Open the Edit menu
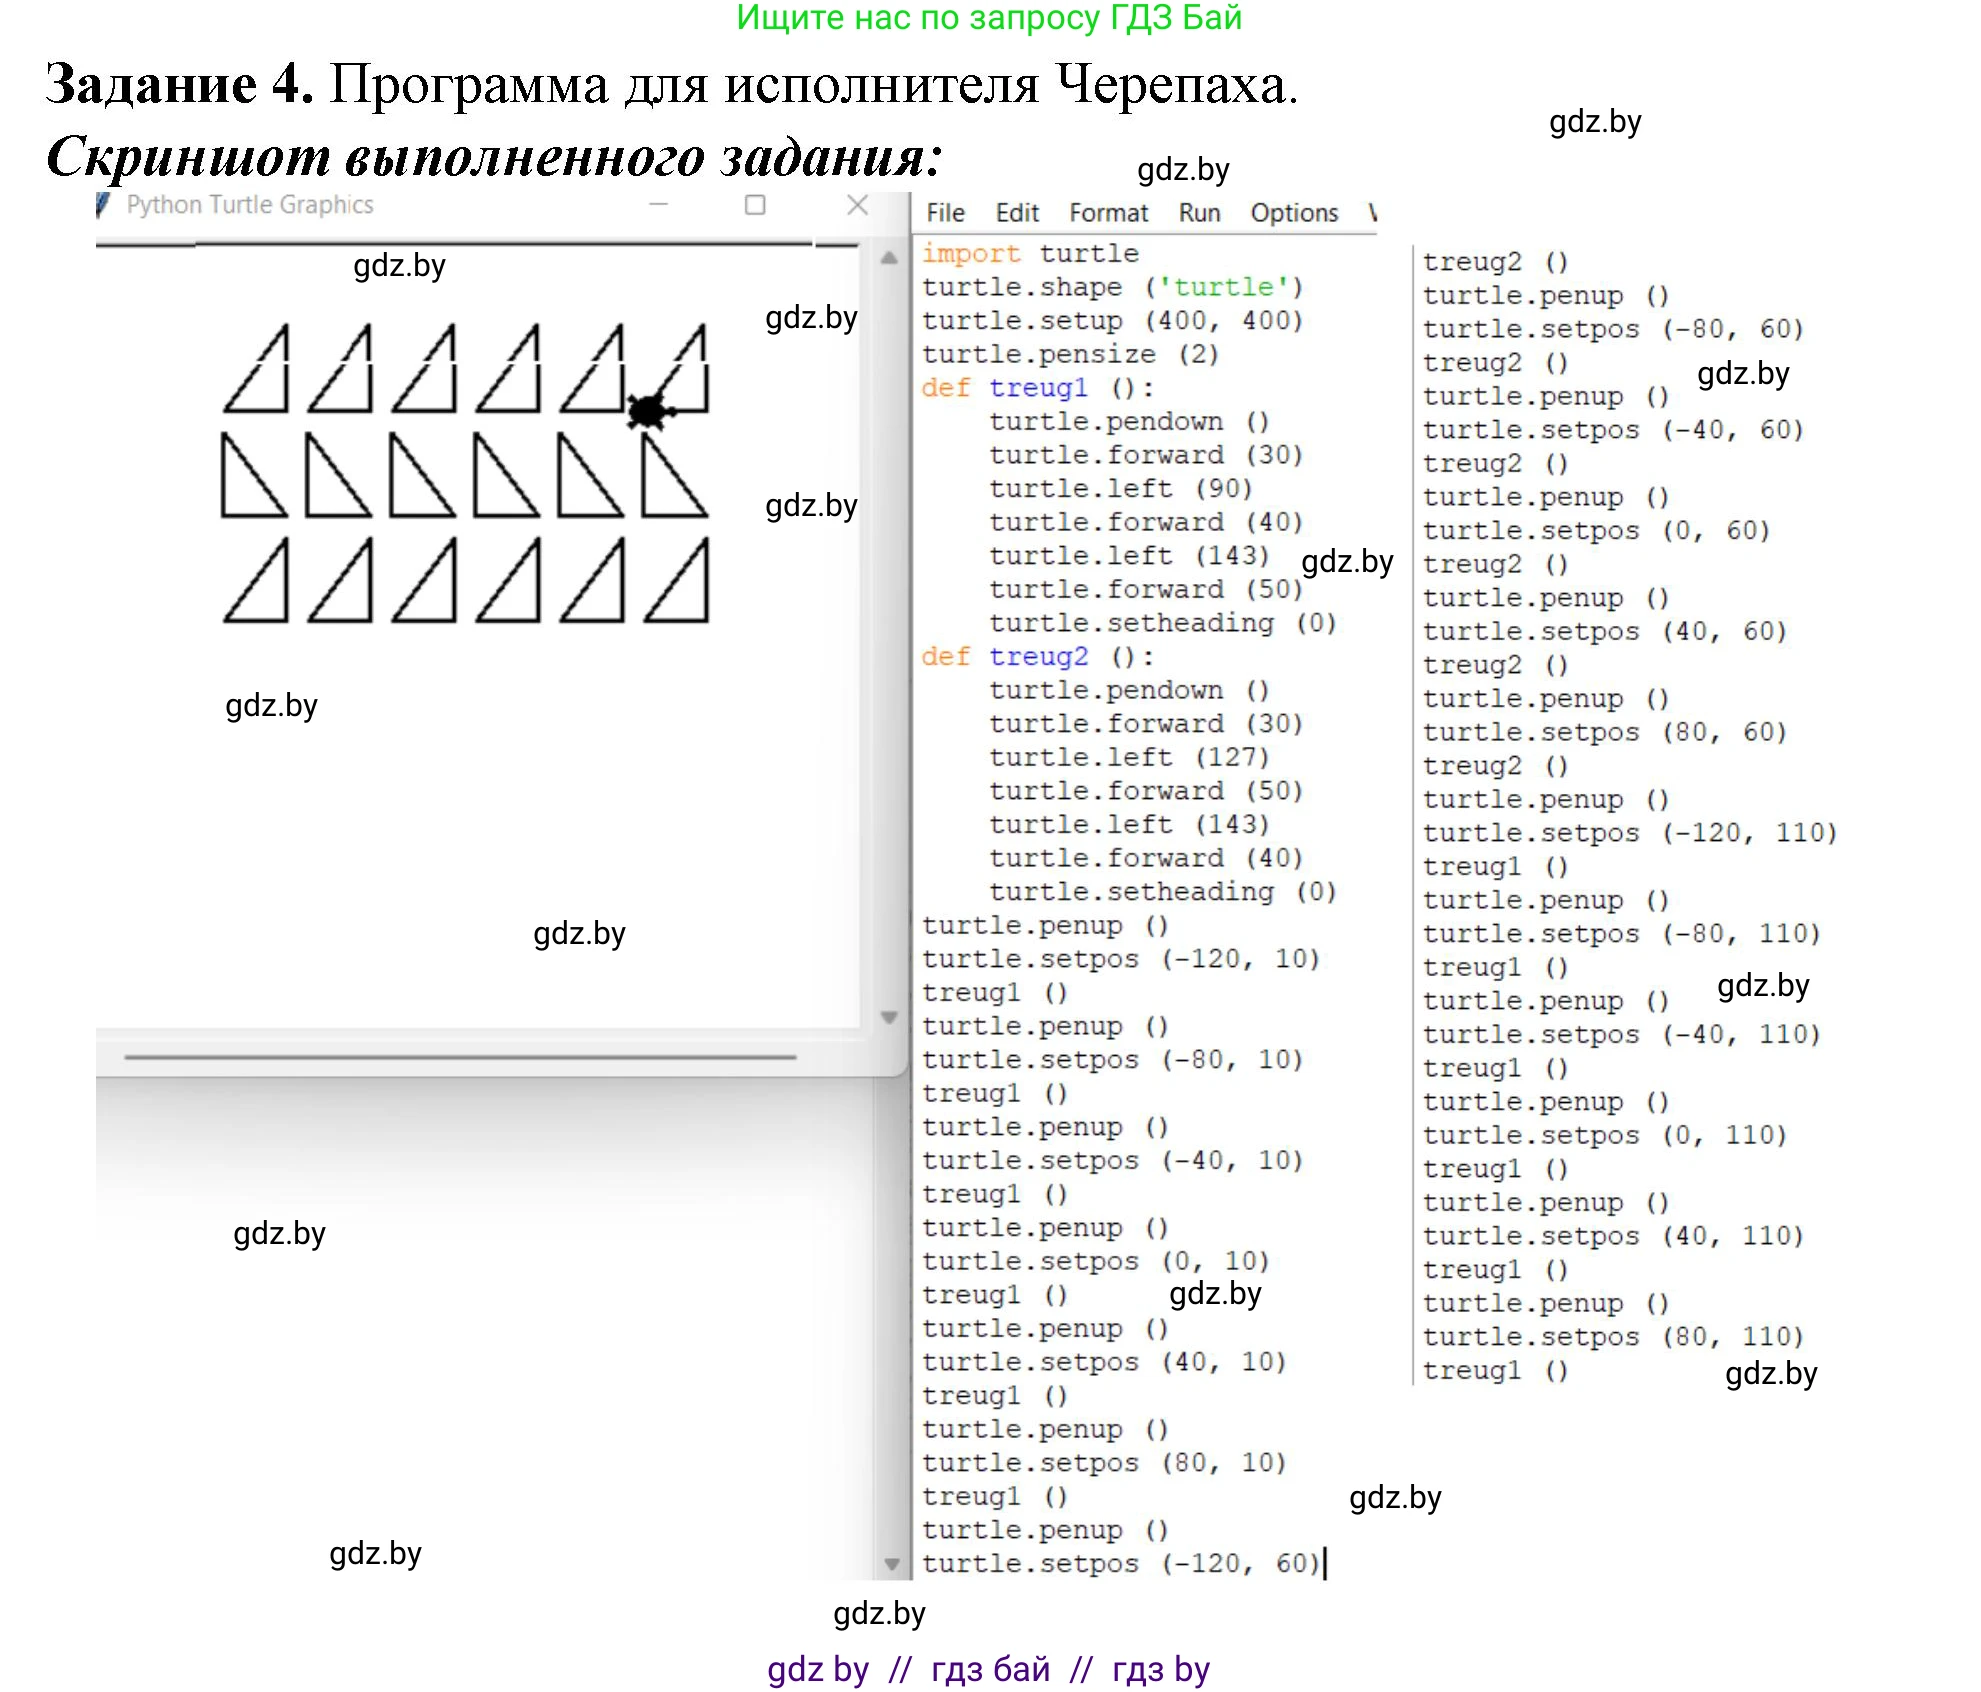This screenshot has width=1981, height=1692. (1016, 212)
